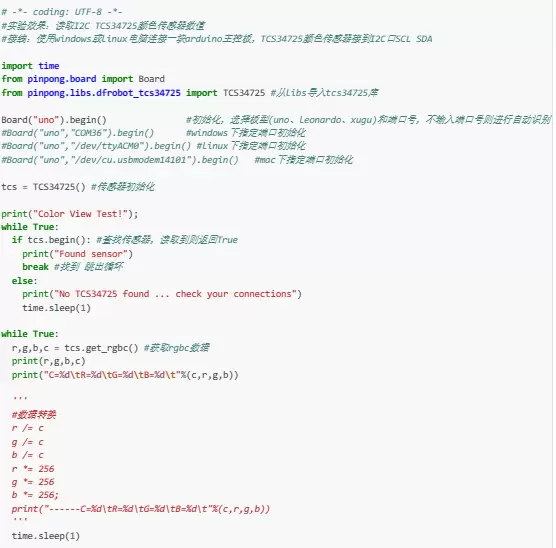Click the 'else:' keyword

tap(24, 281)
